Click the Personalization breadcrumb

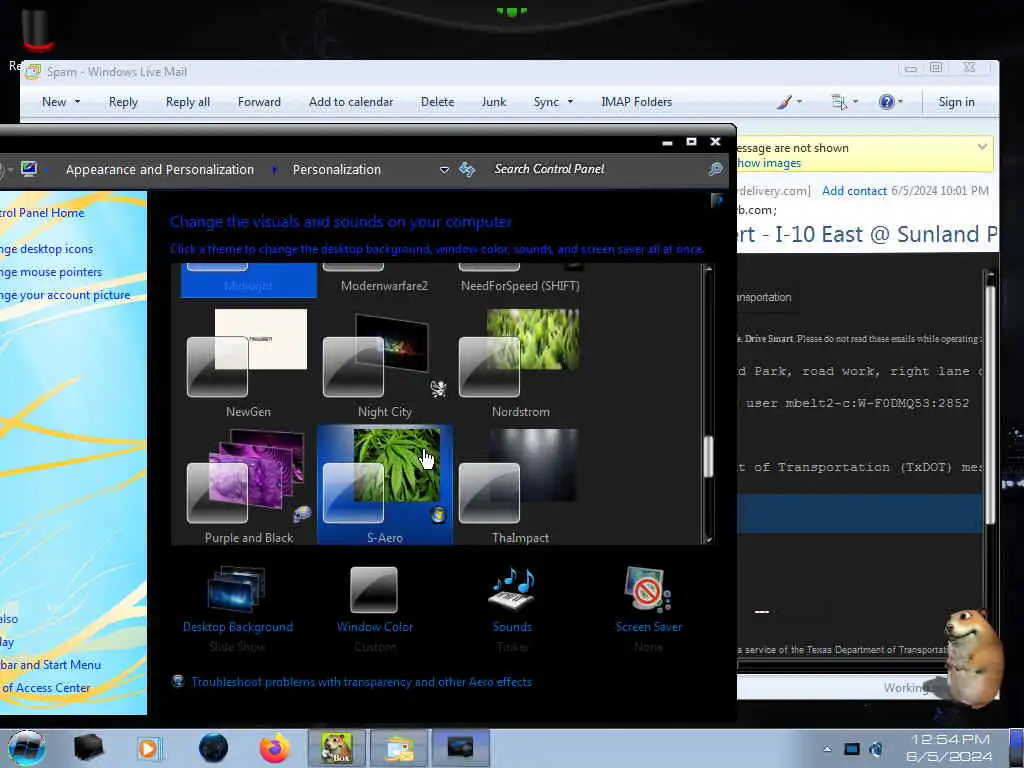pyautogui.click(x=336, y=169)
